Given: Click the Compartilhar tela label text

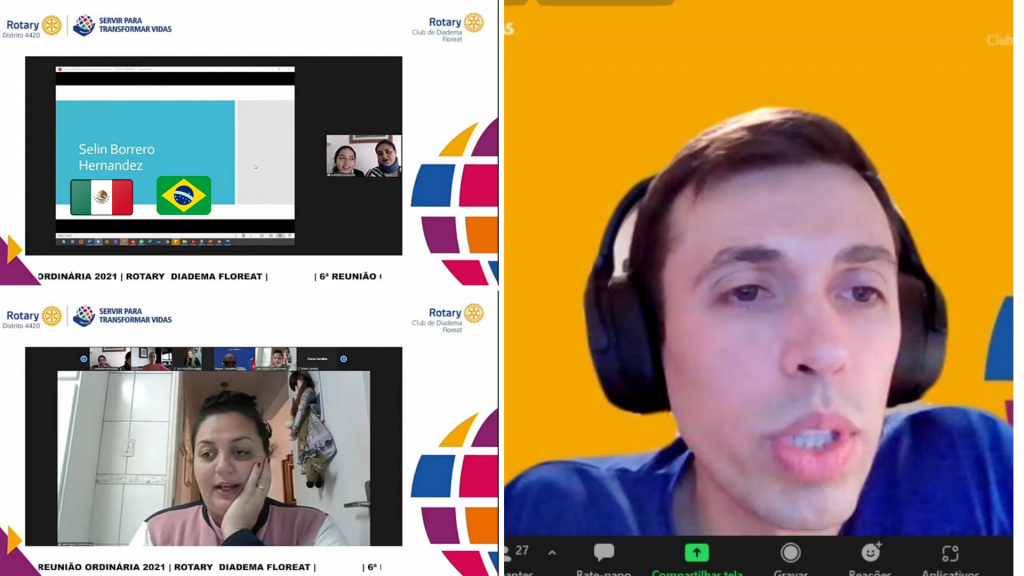Looking at the screenshot, I should pyautogui.click(x=696, y=572).
